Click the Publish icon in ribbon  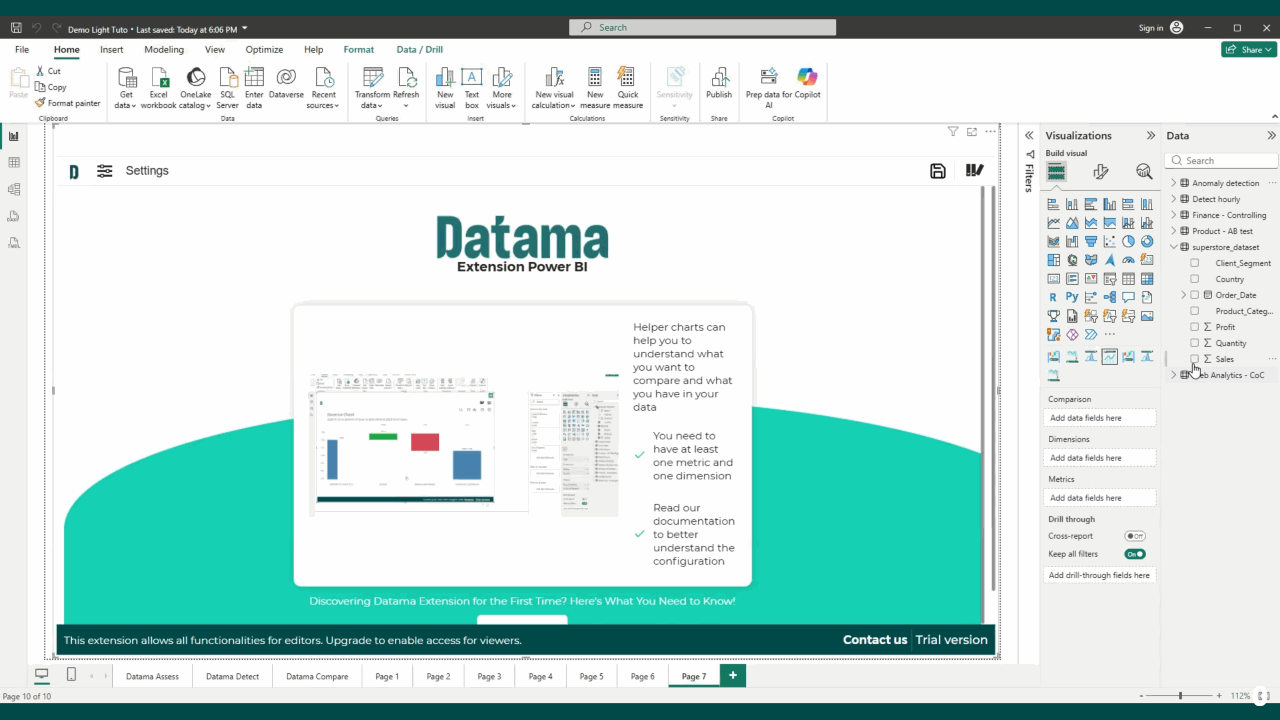(x=719, y=78)
